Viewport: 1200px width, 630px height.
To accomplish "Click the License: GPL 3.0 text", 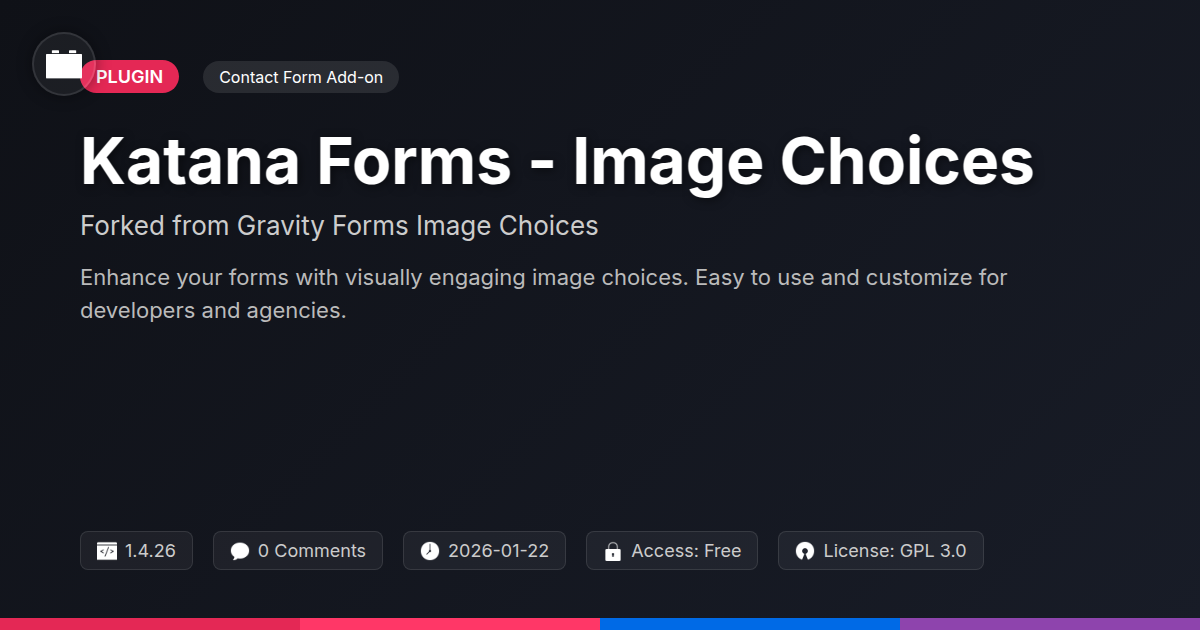I will pyautogui.click(x=895, y=551).
